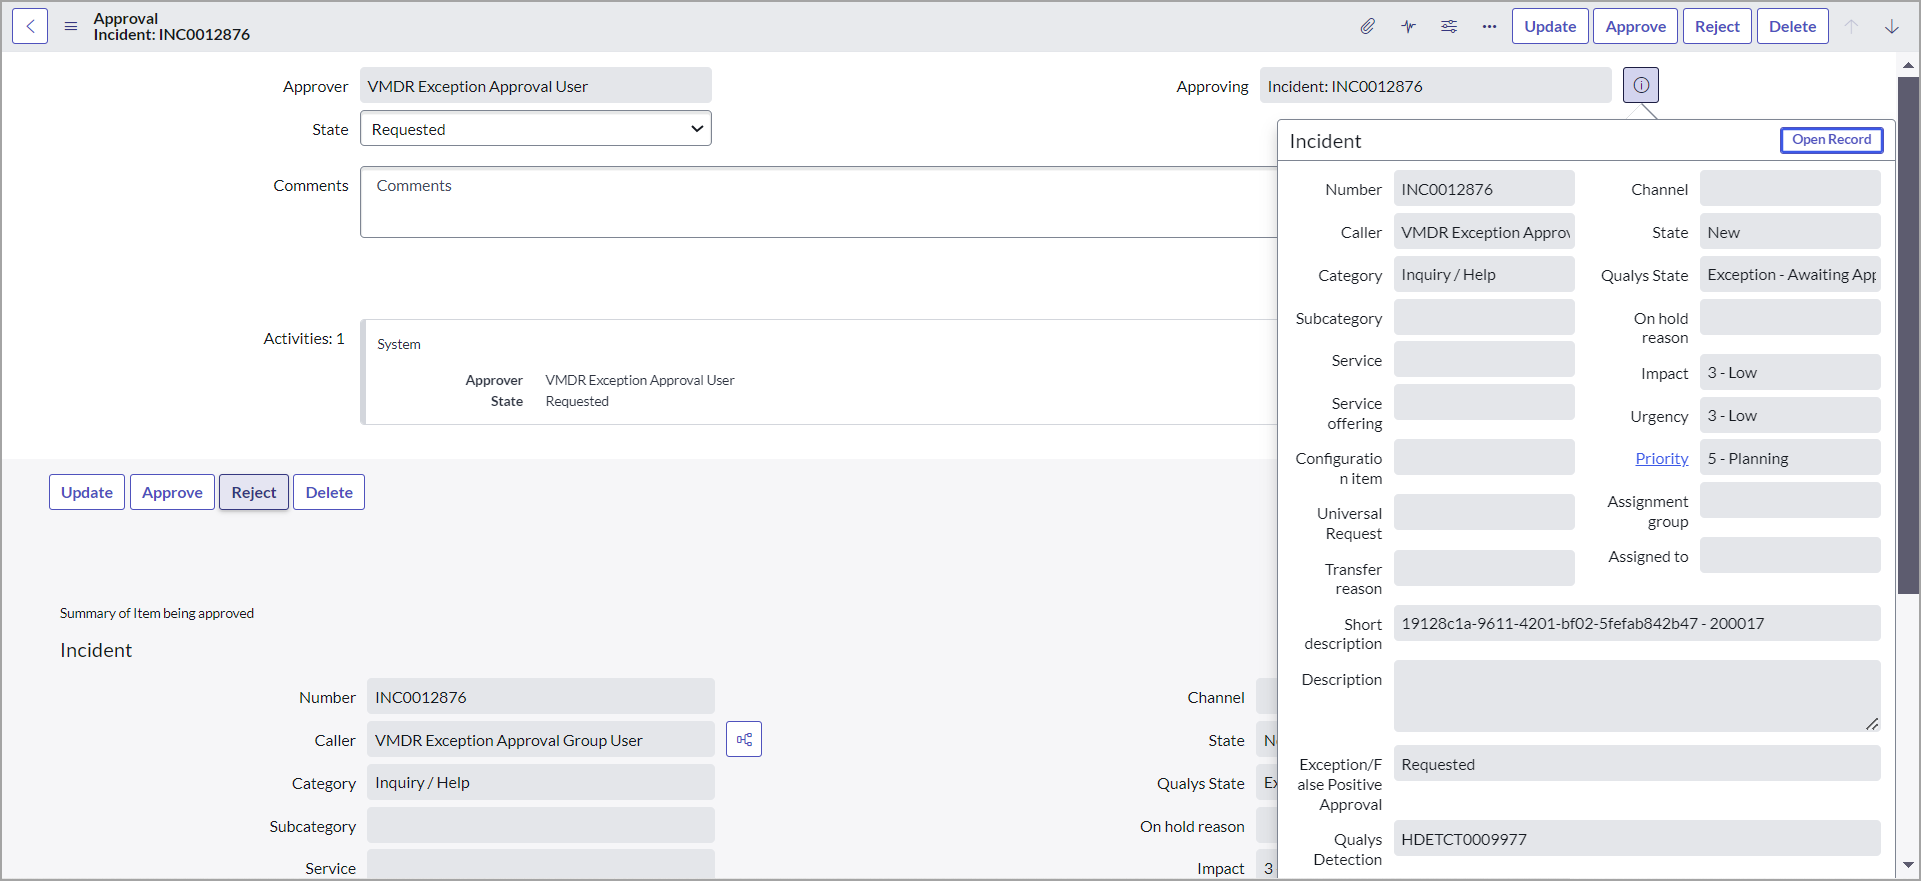Click the personalize form settings icon
The width and height of the screenshot is (1921, 881).
tap(1449, 27)
